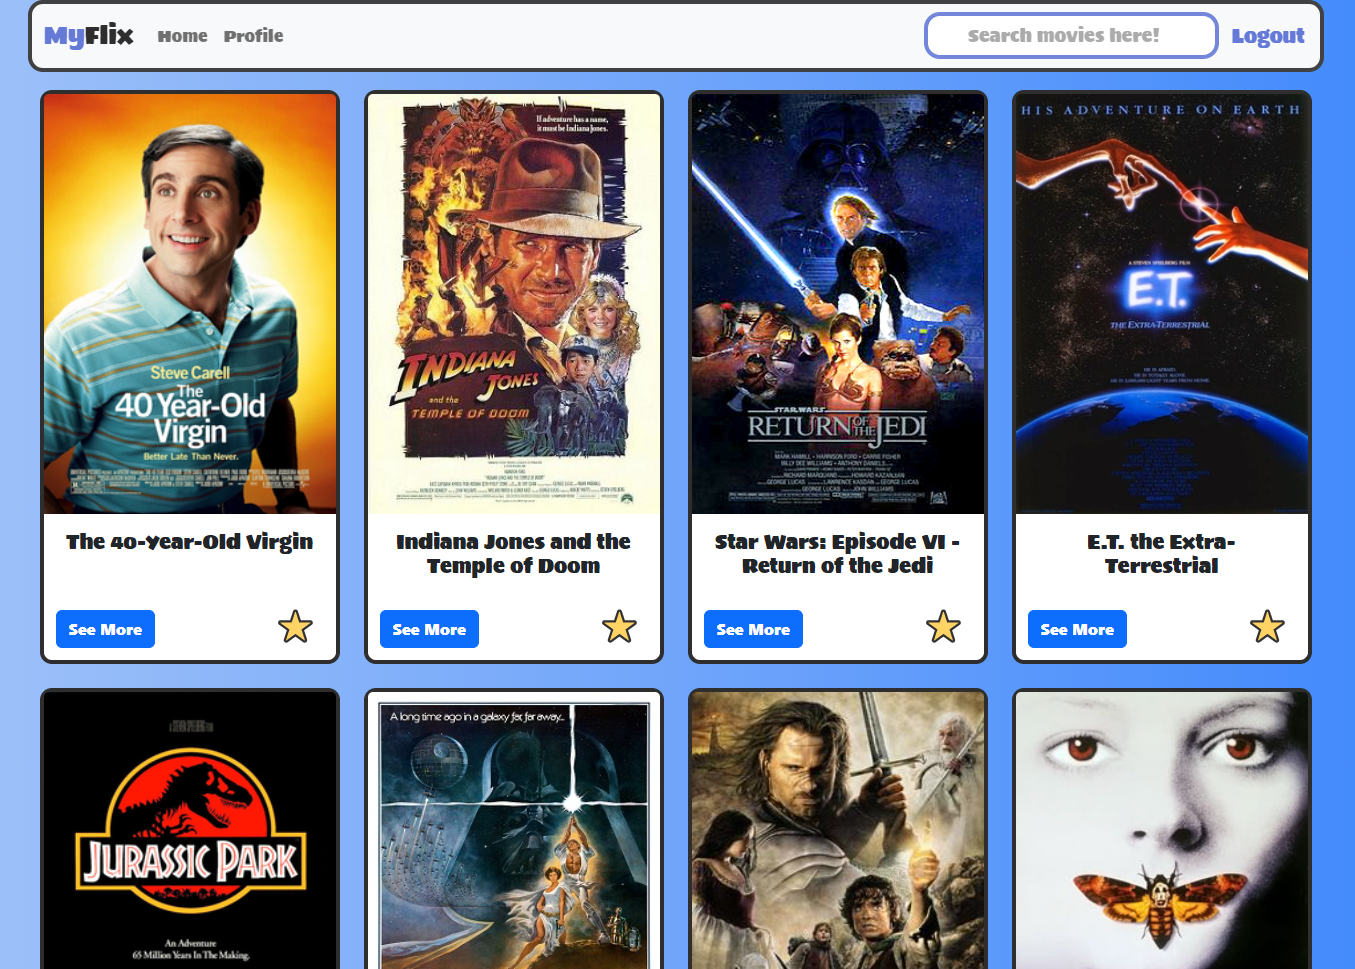Viewport: 1355px width, 969px height.
Task: Click the Temple of Doom poster artwork
Action: point(513,302)
